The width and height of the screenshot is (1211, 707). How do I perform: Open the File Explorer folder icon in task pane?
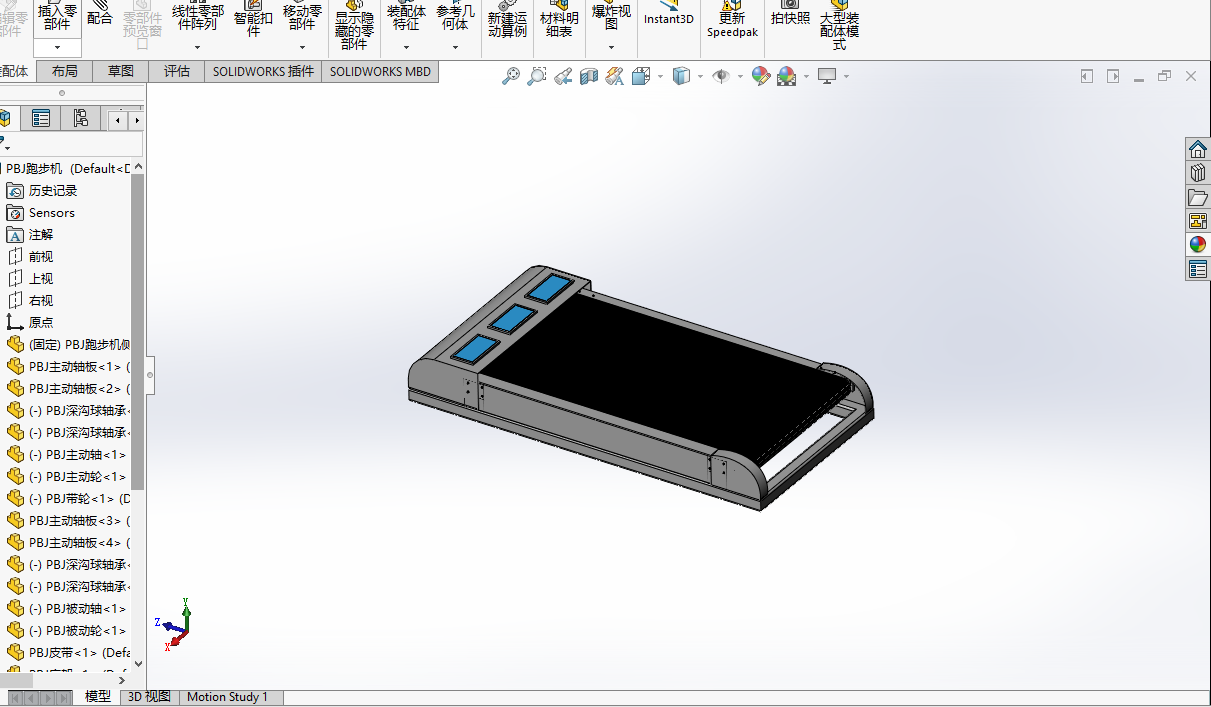pyautogui.click(x=1197, y=197)
